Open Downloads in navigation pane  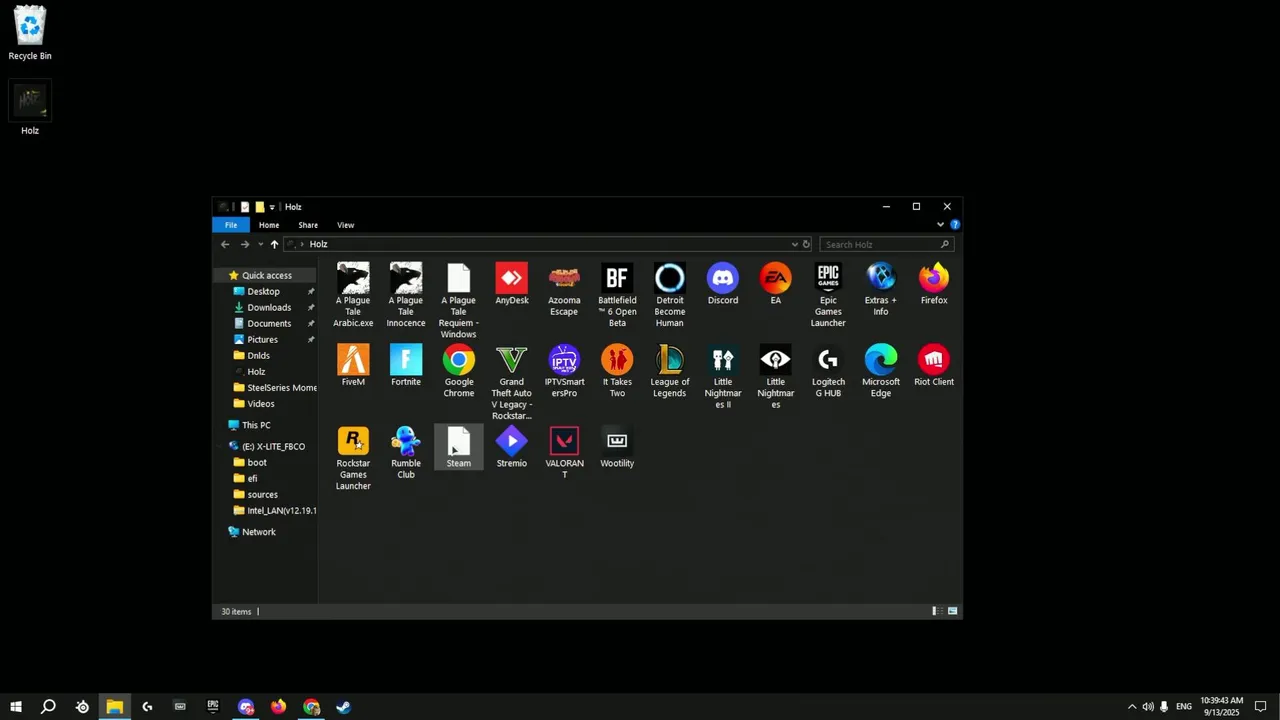point(269,307)
